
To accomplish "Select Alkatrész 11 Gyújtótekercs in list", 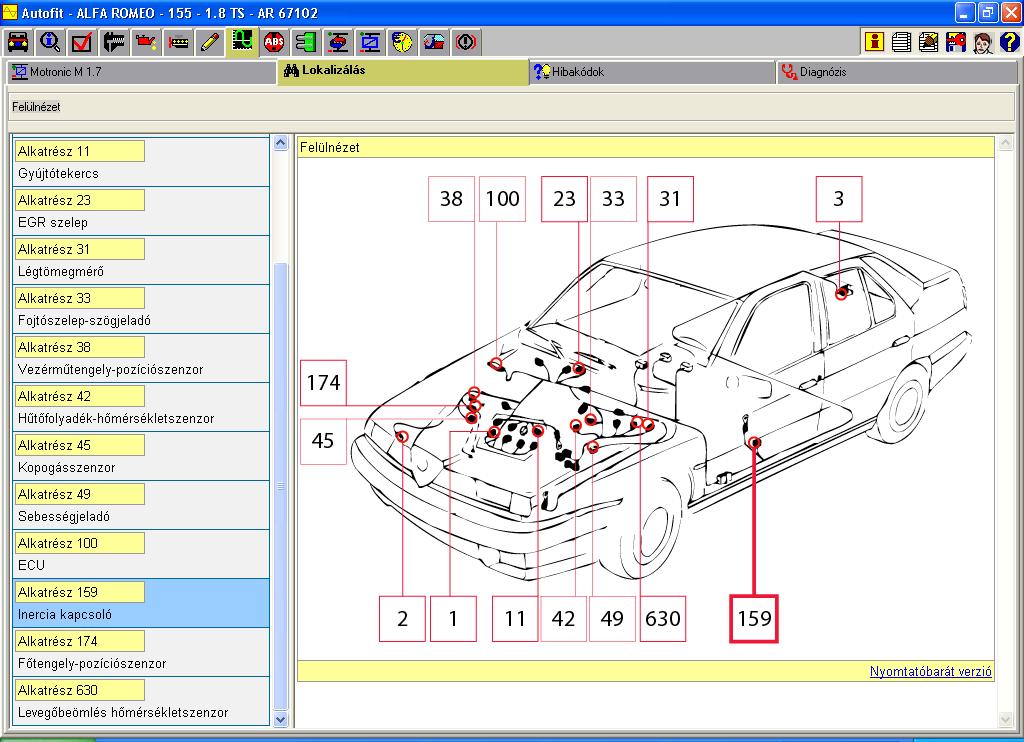I will 141,162.
